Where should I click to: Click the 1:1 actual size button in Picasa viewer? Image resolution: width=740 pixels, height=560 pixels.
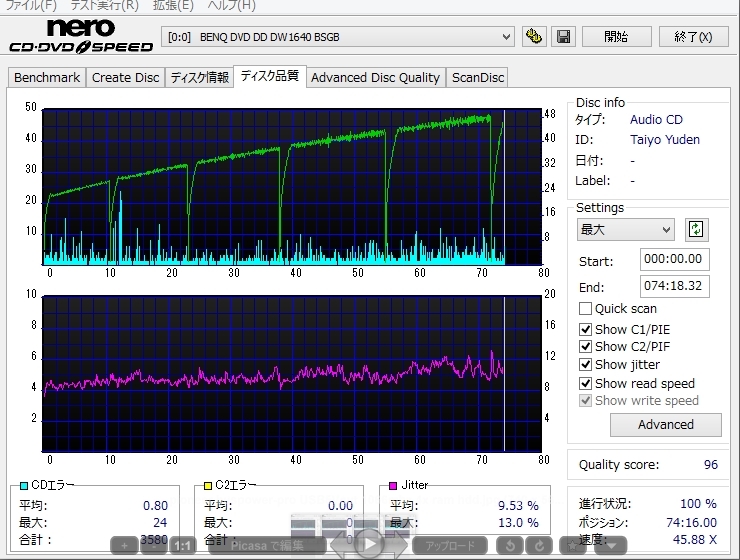click(183, 546)
